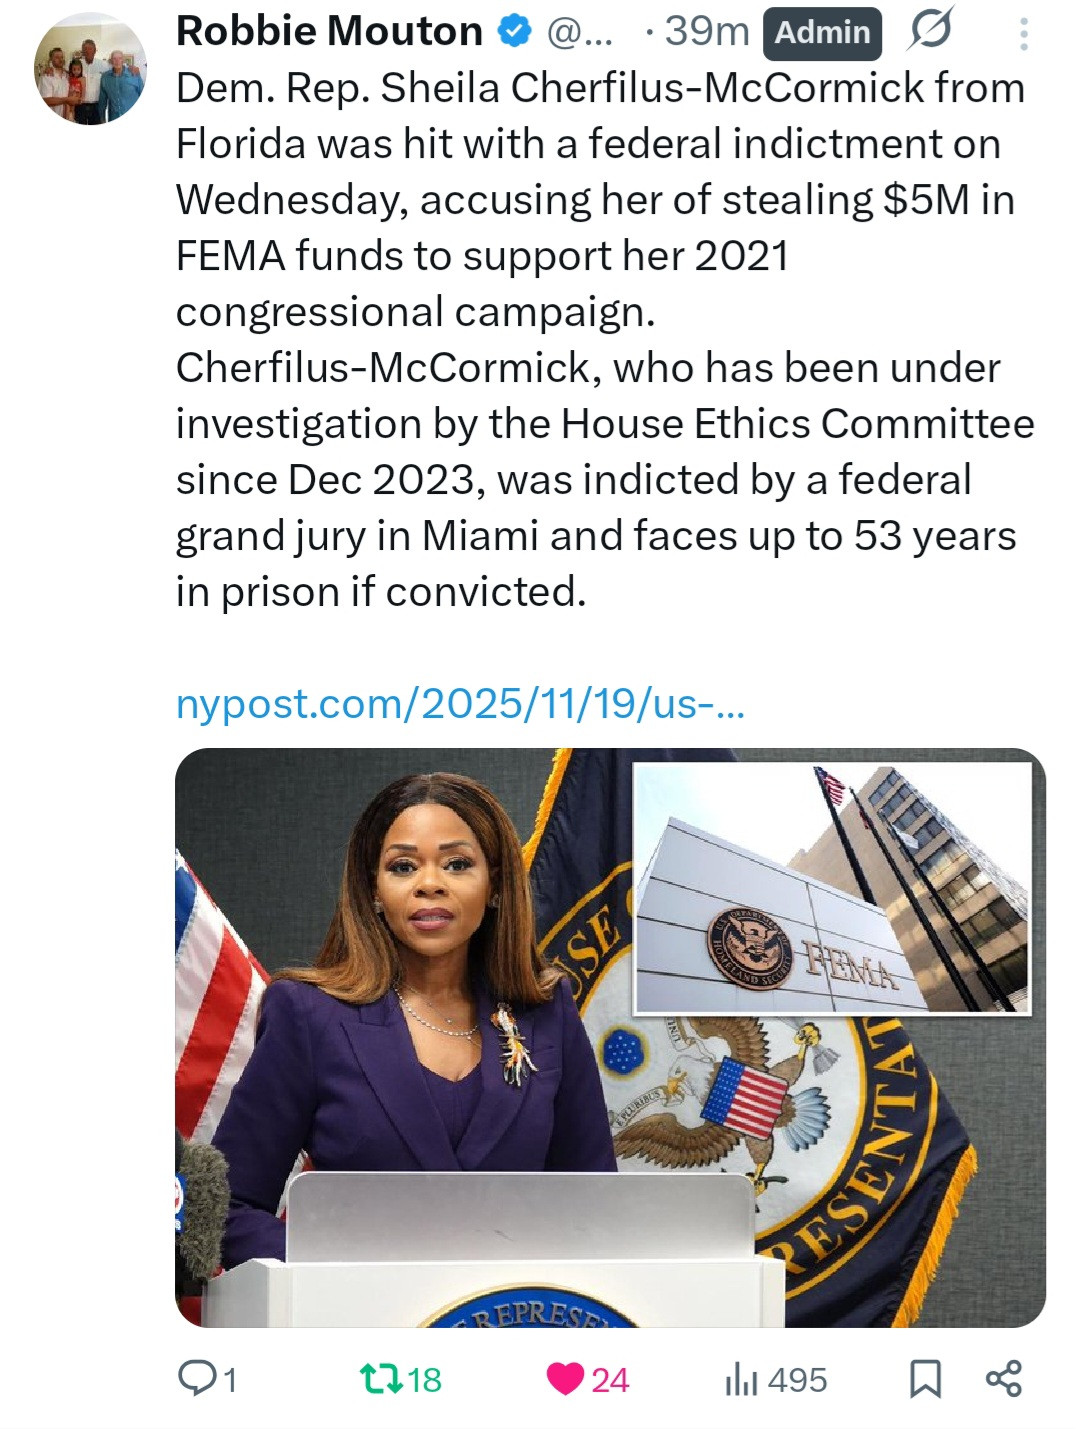Click the repost count 18
This screenshot has width=1076, height=1429.
[x=425, y=1380]
